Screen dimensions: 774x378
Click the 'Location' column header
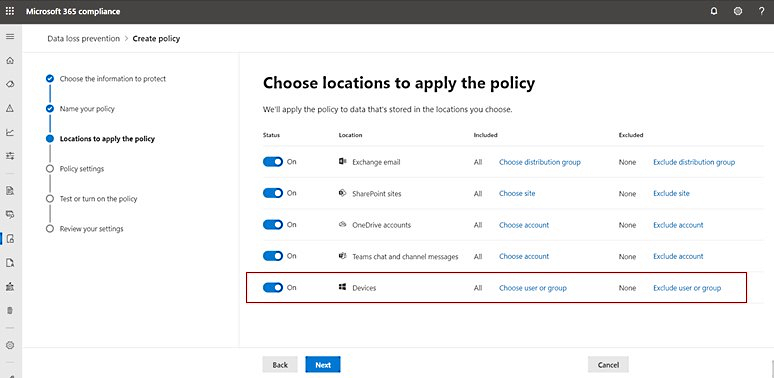point(350,135)
